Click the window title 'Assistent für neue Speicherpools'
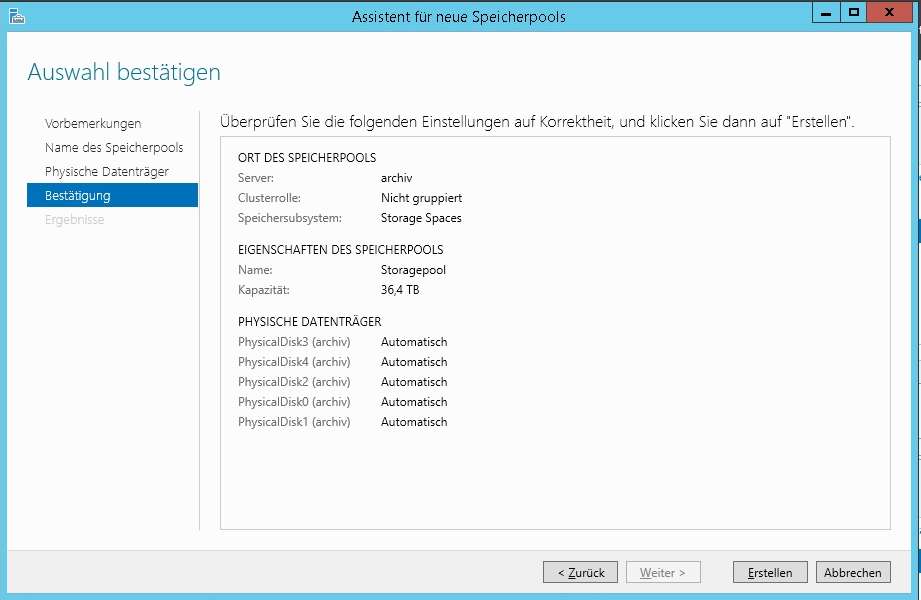921x600 pixels. 459,16
